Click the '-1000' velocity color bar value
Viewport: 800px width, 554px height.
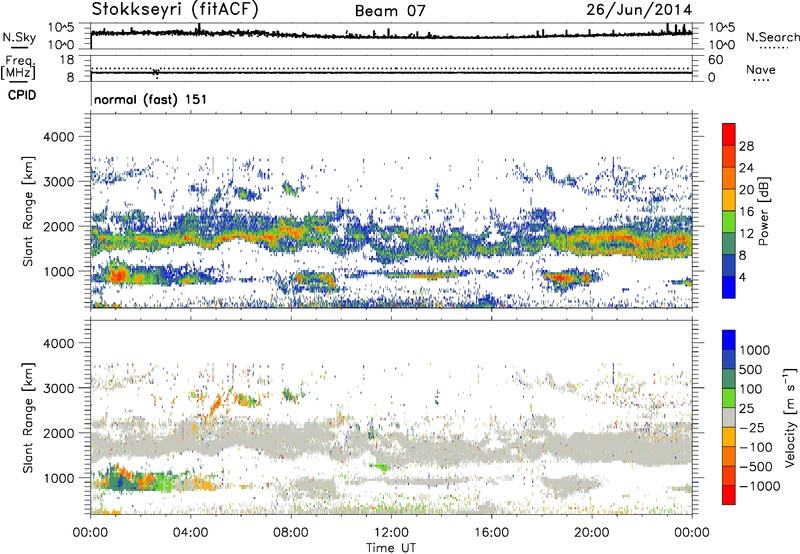point(760,486)
